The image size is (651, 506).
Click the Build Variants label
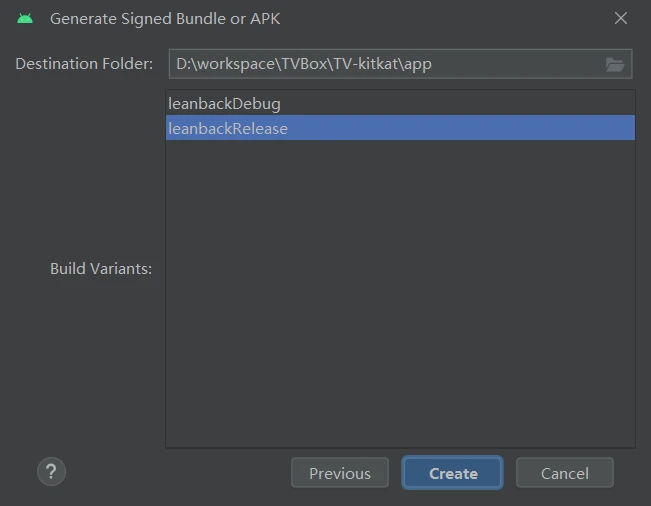101,269
